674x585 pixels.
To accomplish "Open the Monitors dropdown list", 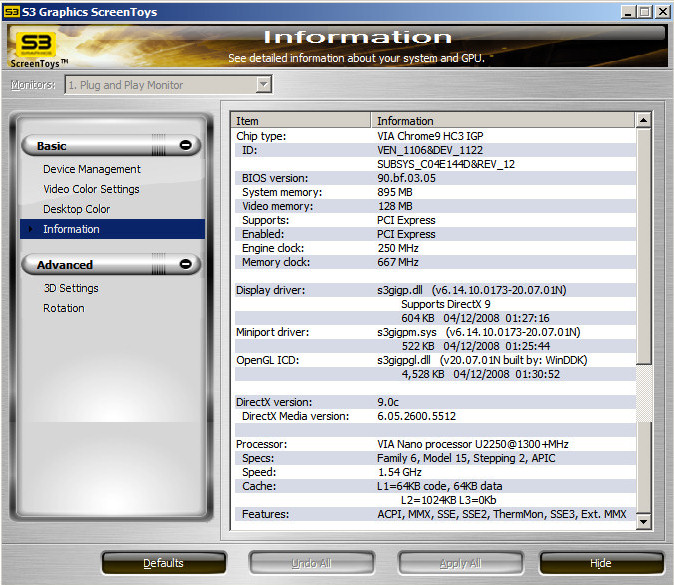I will [x=263, y=84].
